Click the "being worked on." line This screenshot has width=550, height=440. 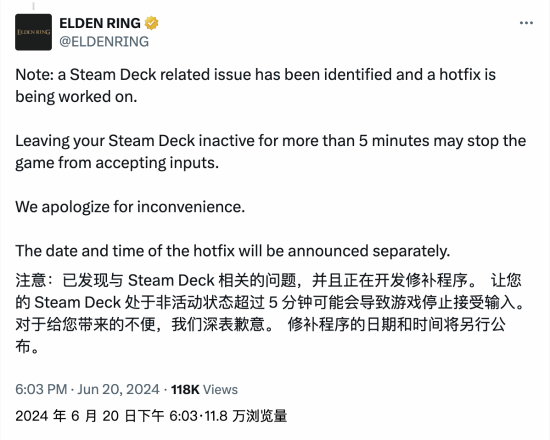[x=76, y=96]
